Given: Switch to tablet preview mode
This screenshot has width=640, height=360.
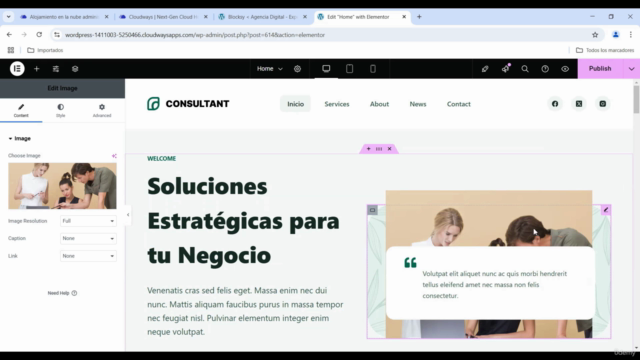Looking at the screenshot, I should point(349,69).
